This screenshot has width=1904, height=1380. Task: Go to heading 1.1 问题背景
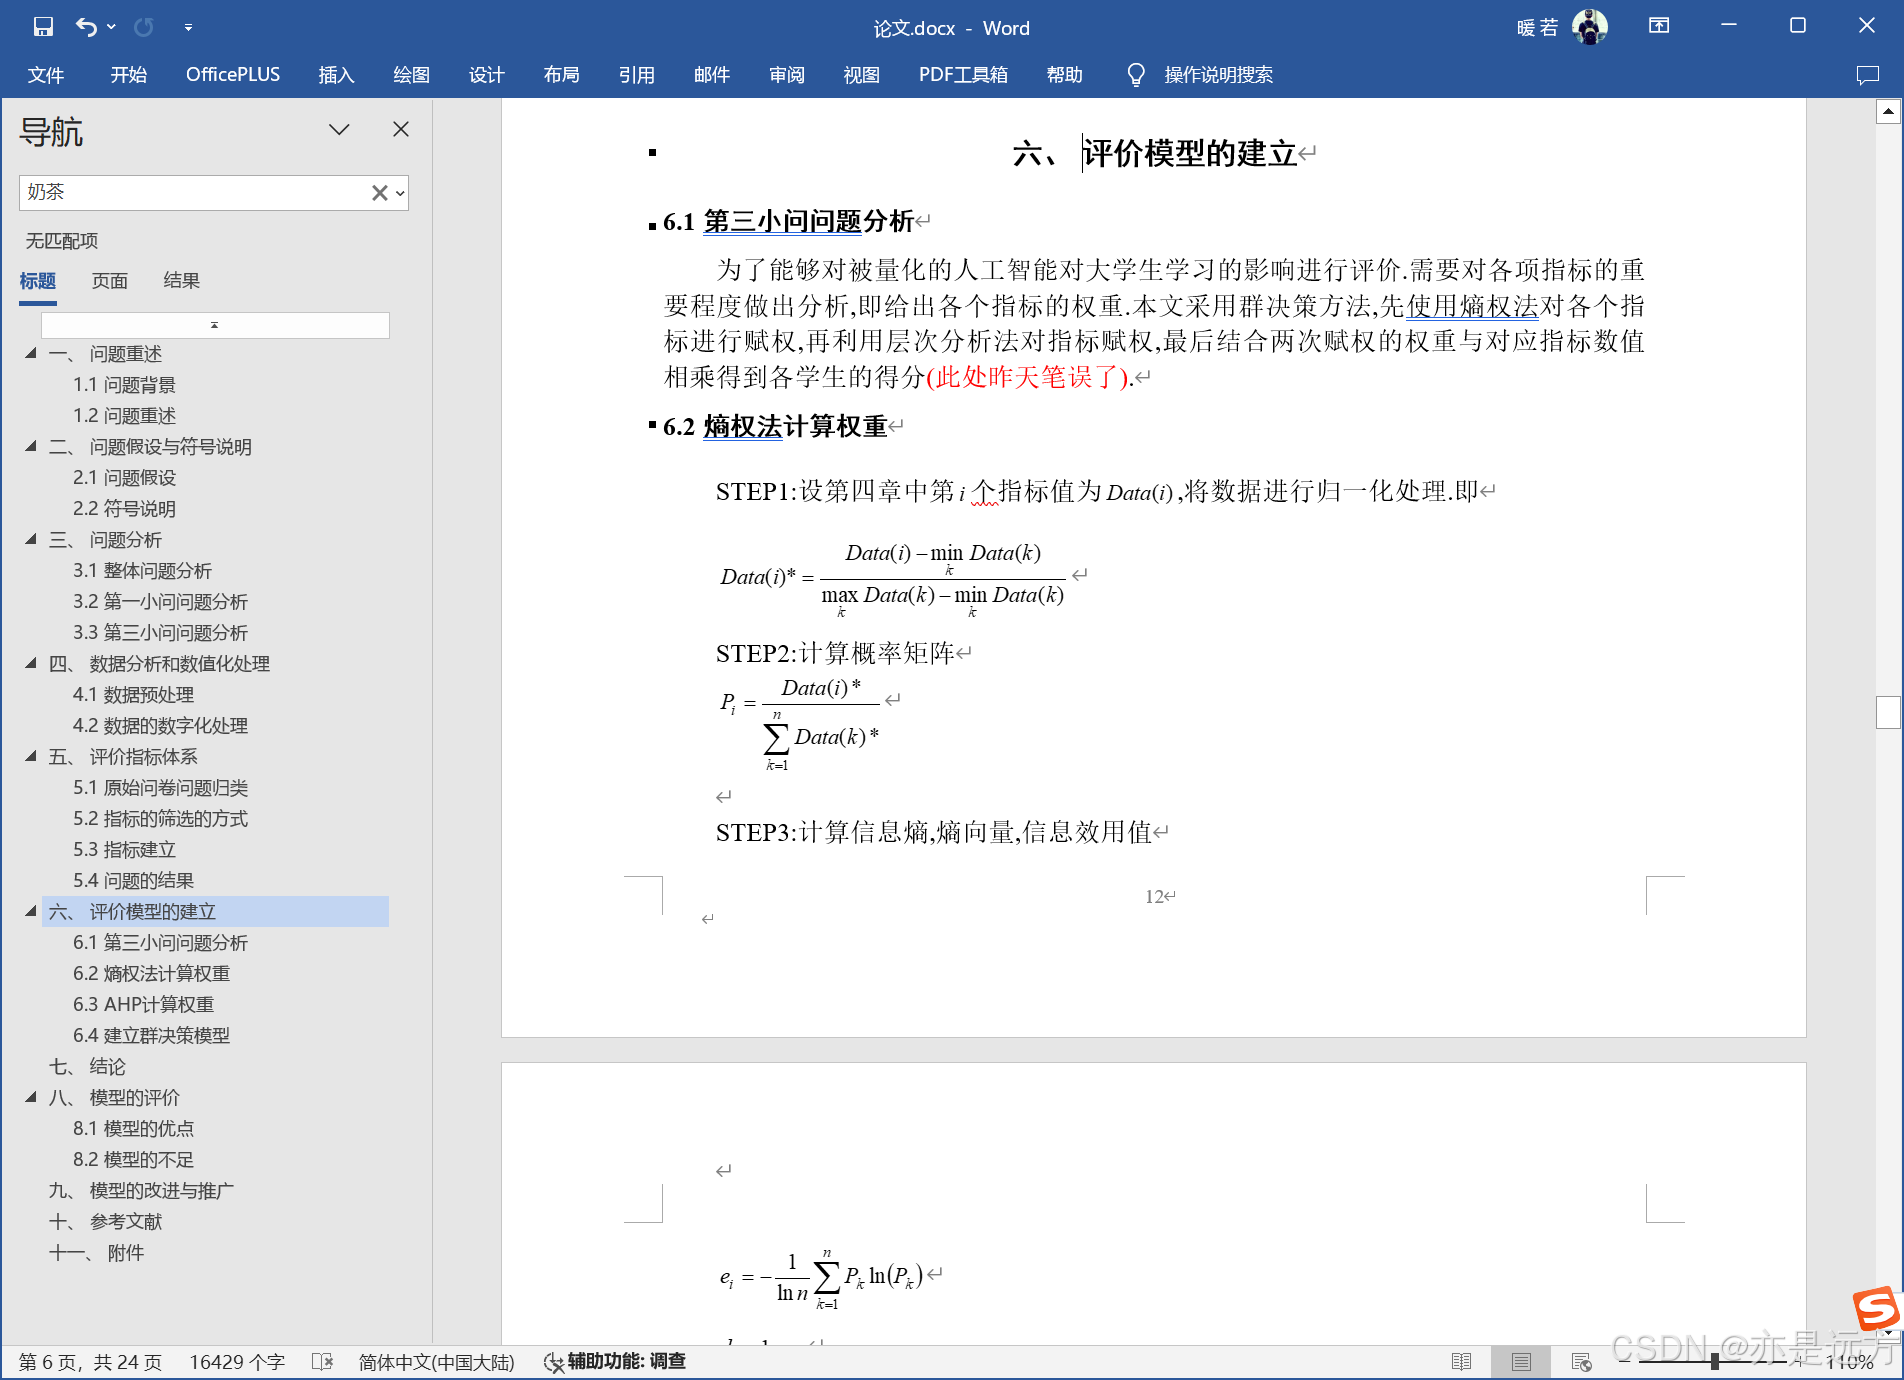tap(124, 385)
